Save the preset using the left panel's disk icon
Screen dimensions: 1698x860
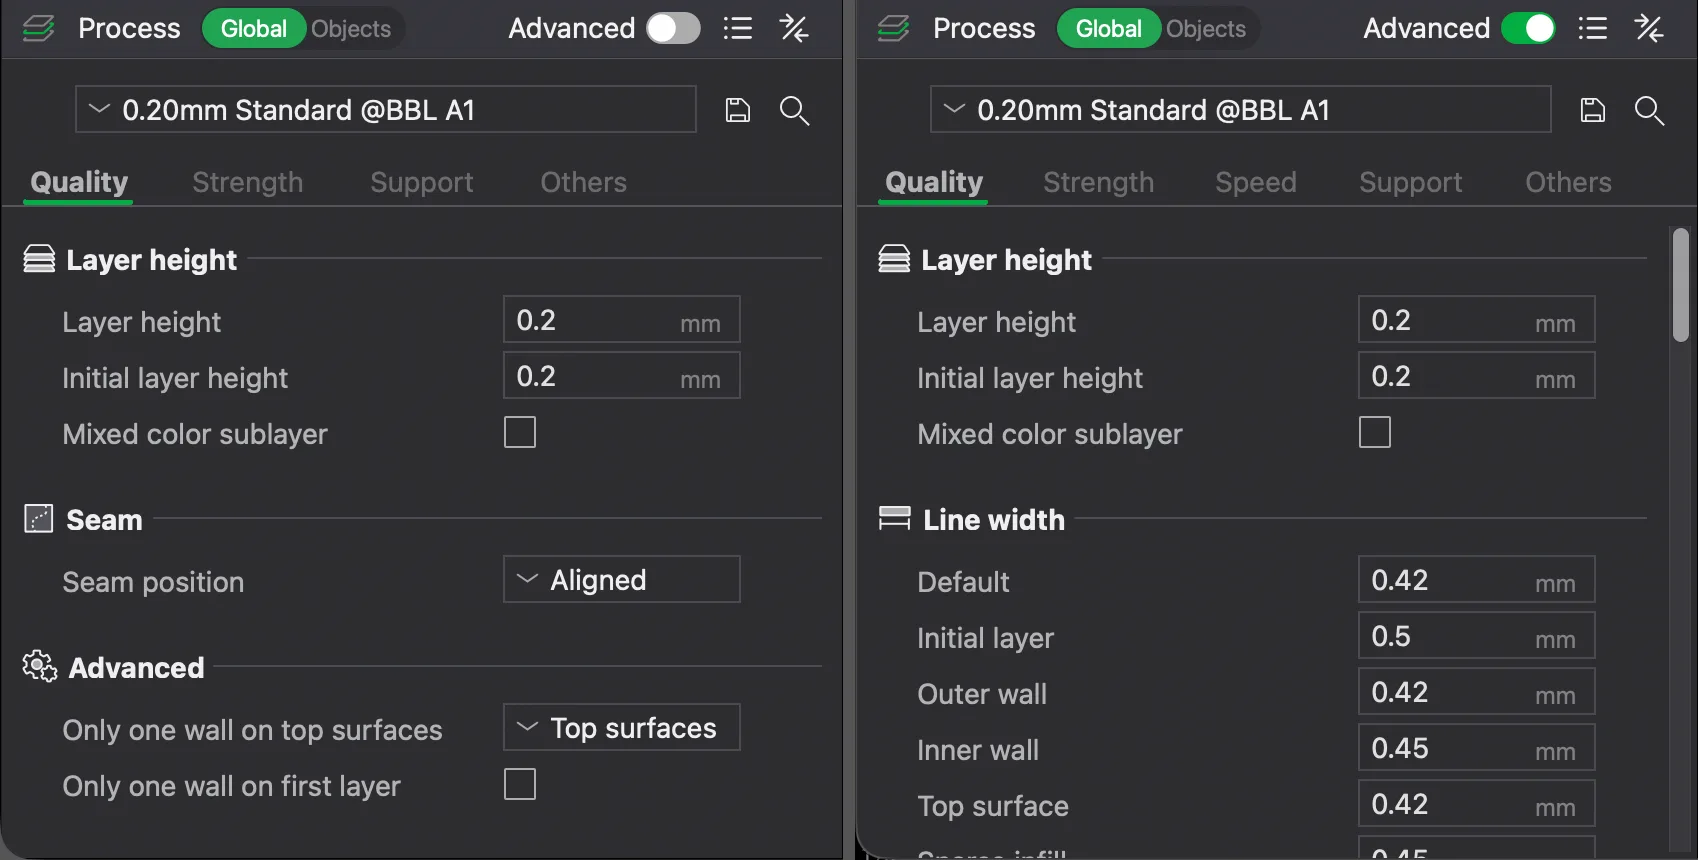click(x=738, y=110)
